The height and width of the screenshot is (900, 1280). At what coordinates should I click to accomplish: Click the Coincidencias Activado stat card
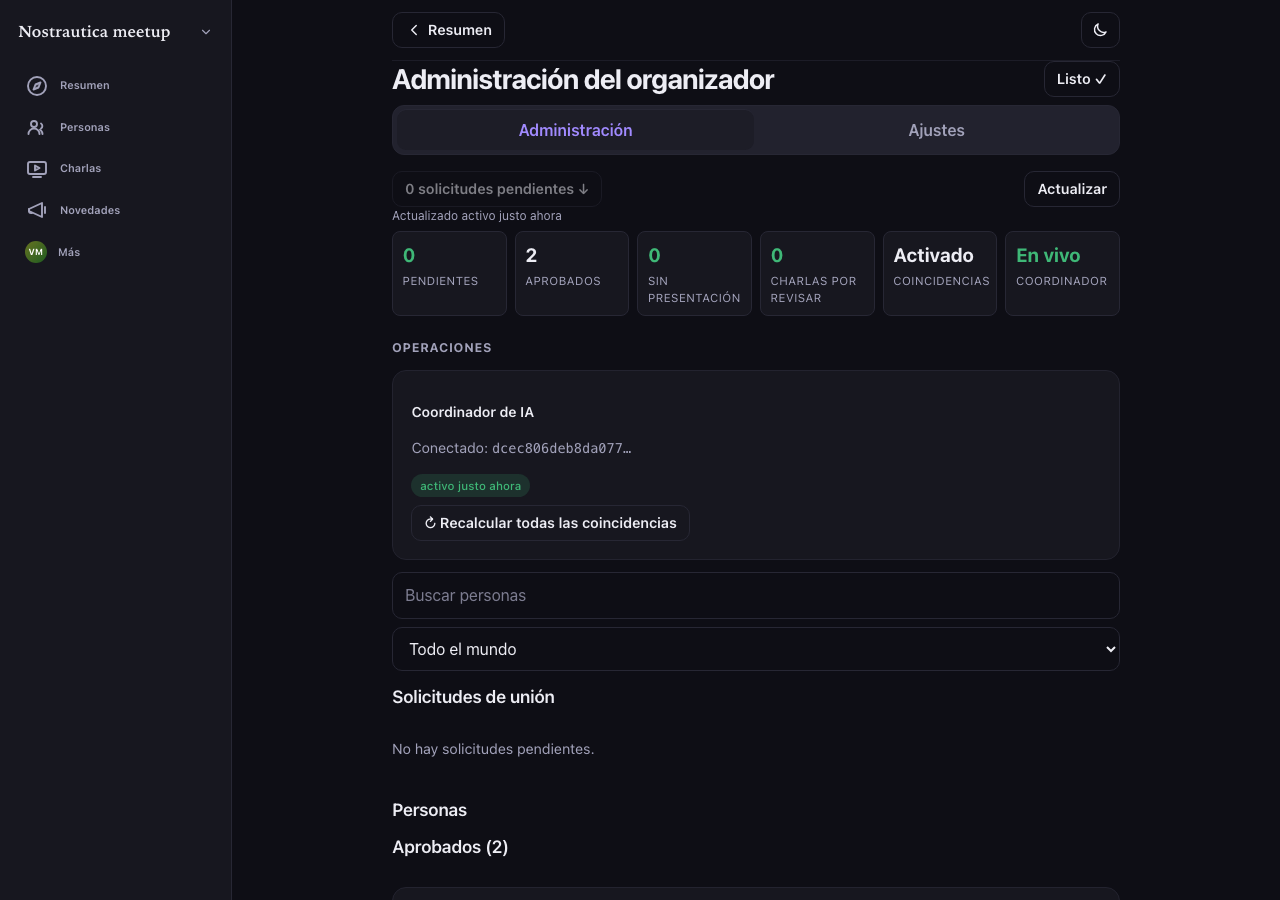pos(940,273)
